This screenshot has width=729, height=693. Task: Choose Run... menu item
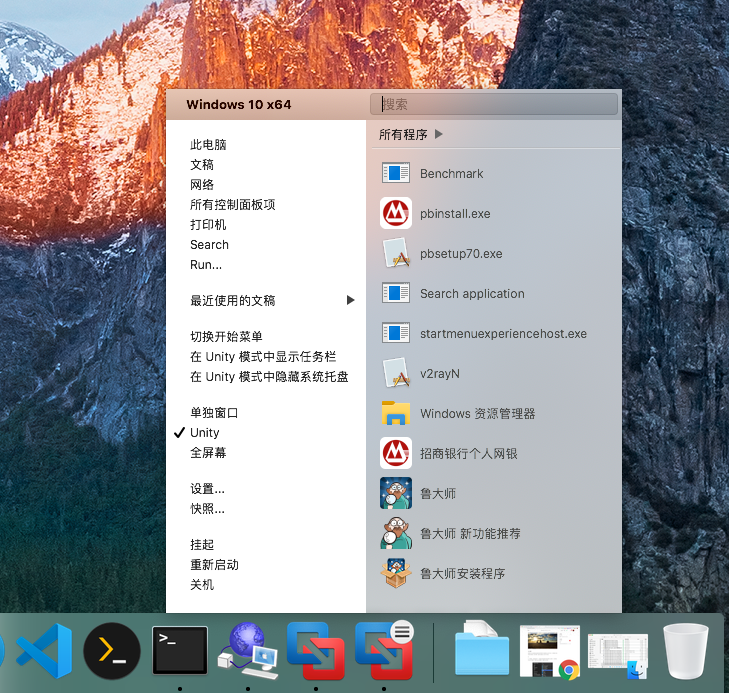pyautogui.click(x=206, y=264)
